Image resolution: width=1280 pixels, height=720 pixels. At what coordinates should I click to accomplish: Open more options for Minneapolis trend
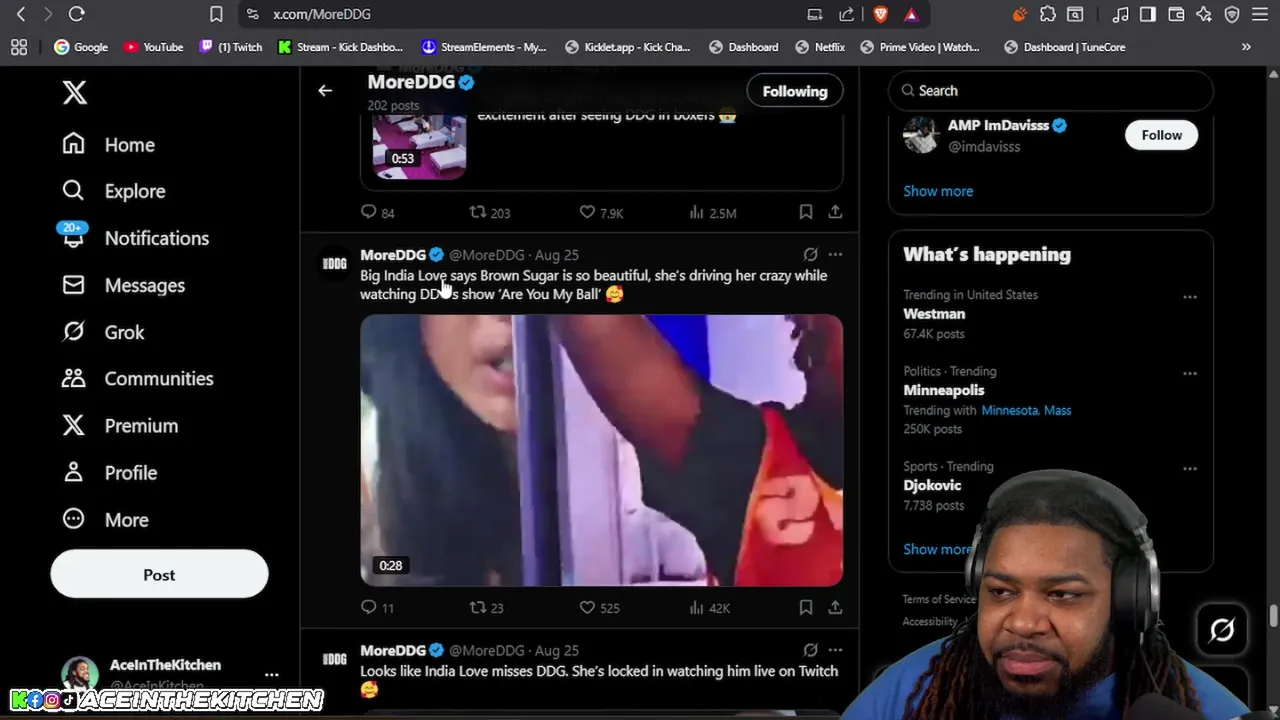(x=1189, y=373)
